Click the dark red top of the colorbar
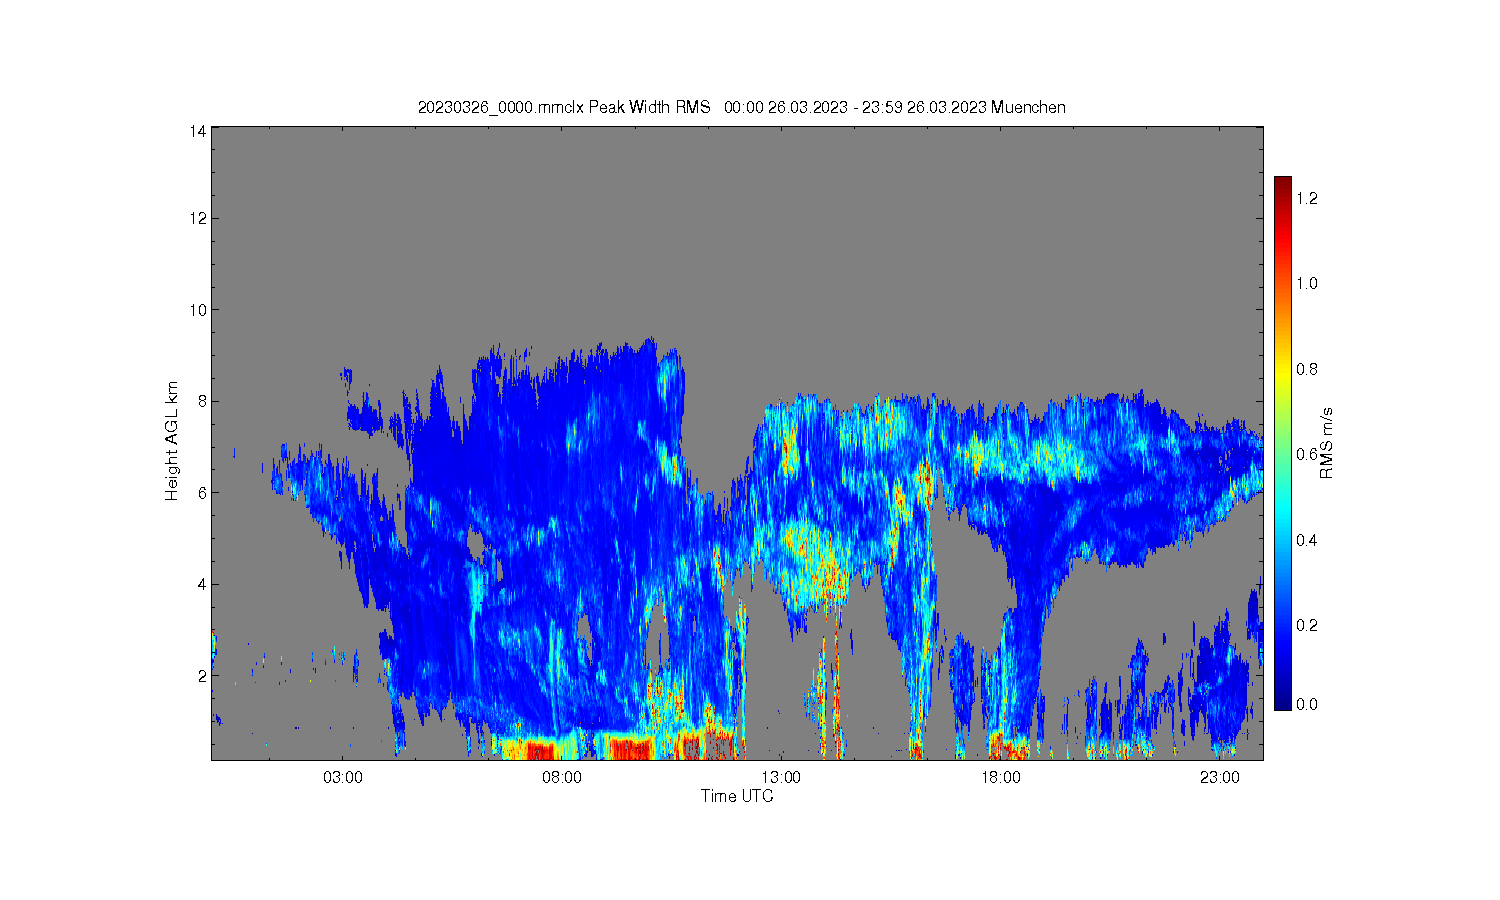This screenshot has height=900, width=1500. coord(1283,188)
